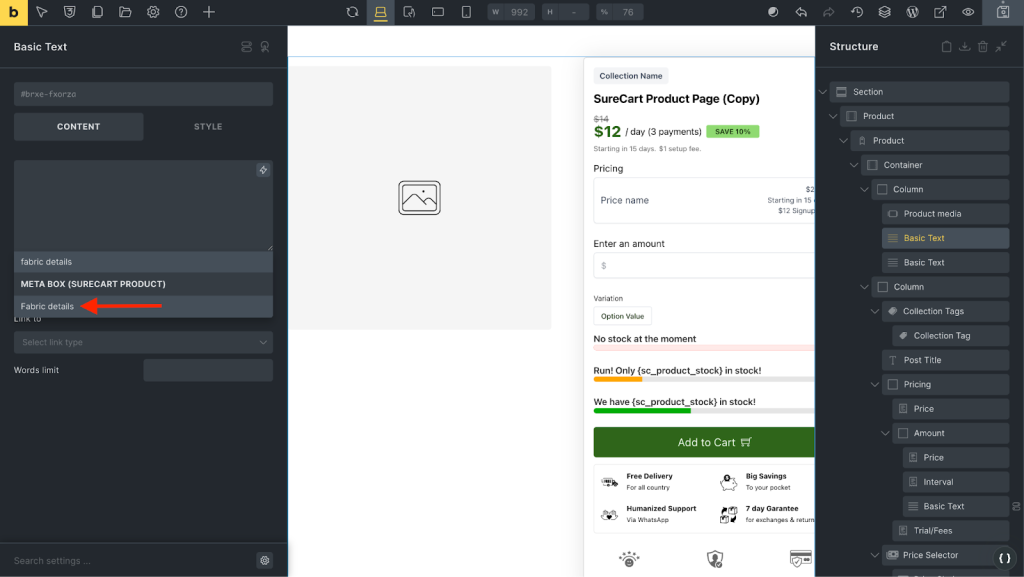Click the orange low-stock progress bar
Image resolution: width=1024 pixels, height=577 pixels.
617,379
